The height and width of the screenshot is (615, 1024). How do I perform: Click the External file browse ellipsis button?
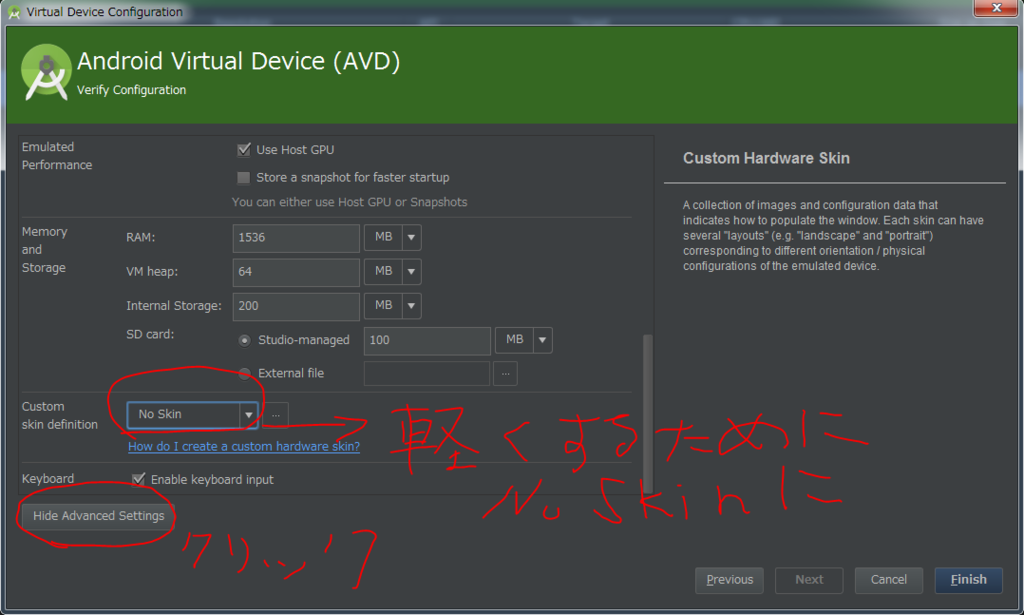pos(505,373)
